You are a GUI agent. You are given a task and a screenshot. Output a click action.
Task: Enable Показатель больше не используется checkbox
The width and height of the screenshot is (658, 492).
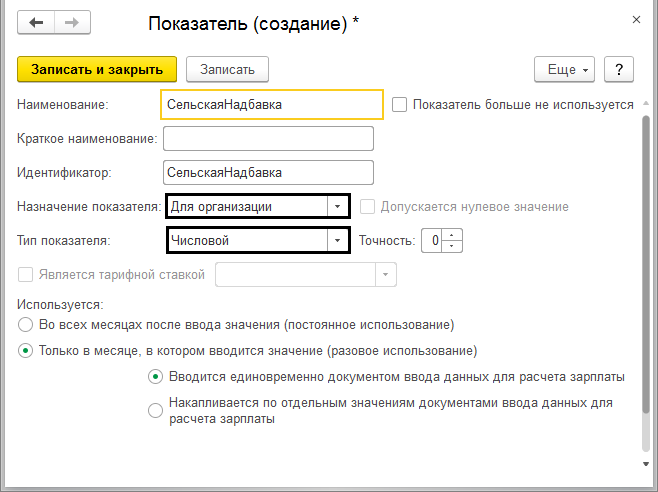(x=400, y=104)
